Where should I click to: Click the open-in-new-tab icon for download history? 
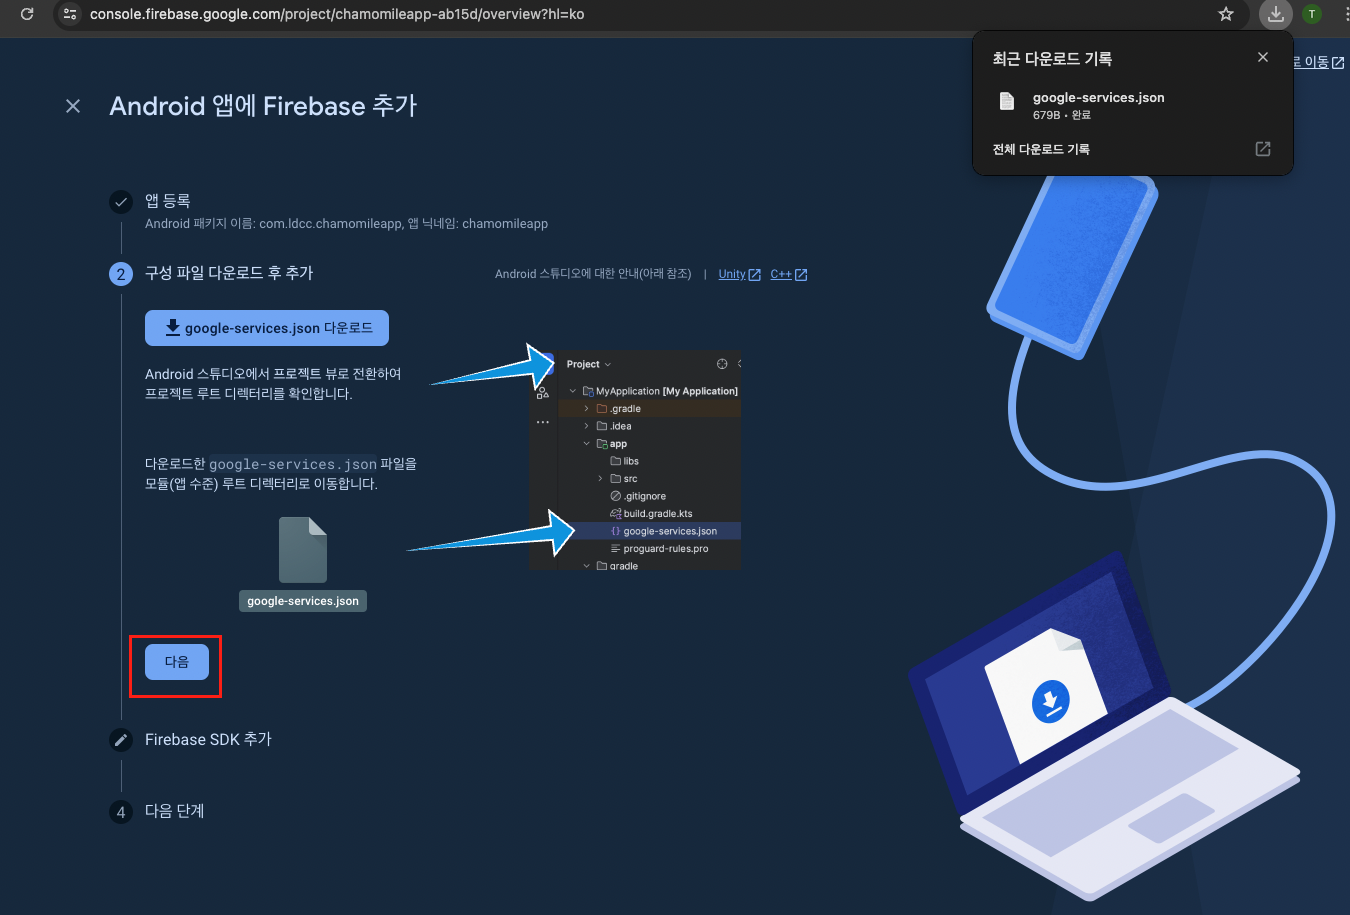click(x=1263, y=149)
